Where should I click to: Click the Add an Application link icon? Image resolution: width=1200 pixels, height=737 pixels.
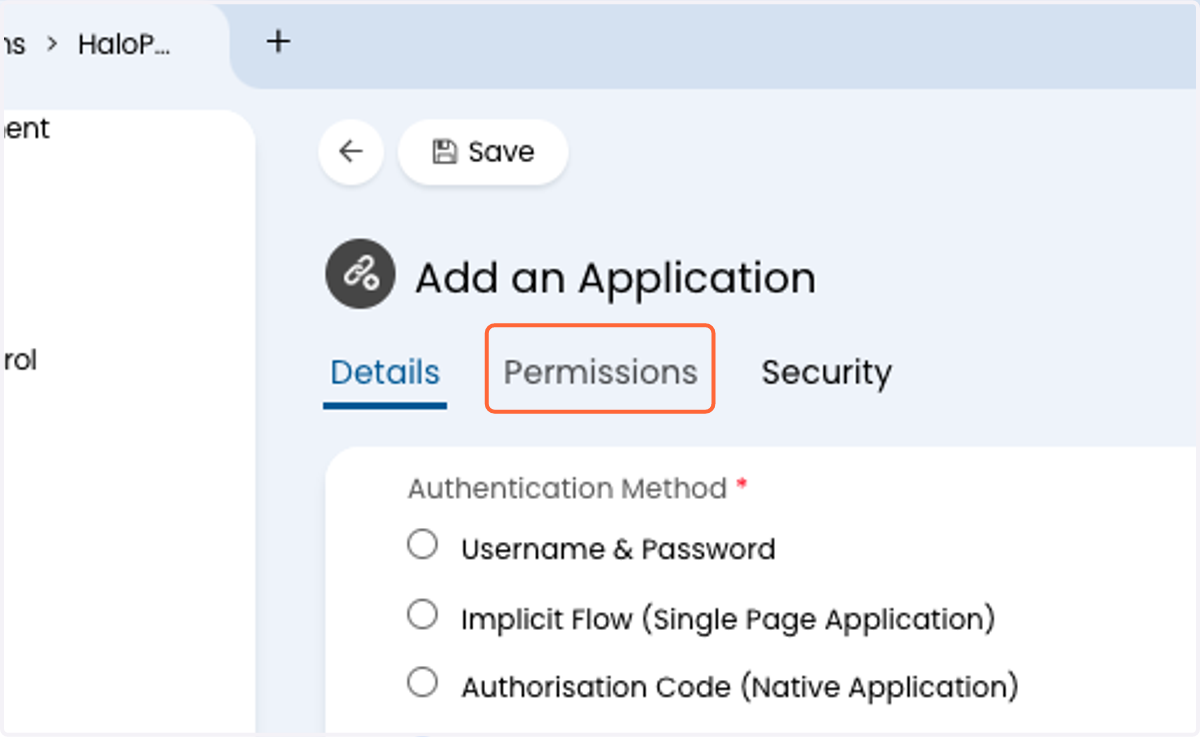(361, 273)
